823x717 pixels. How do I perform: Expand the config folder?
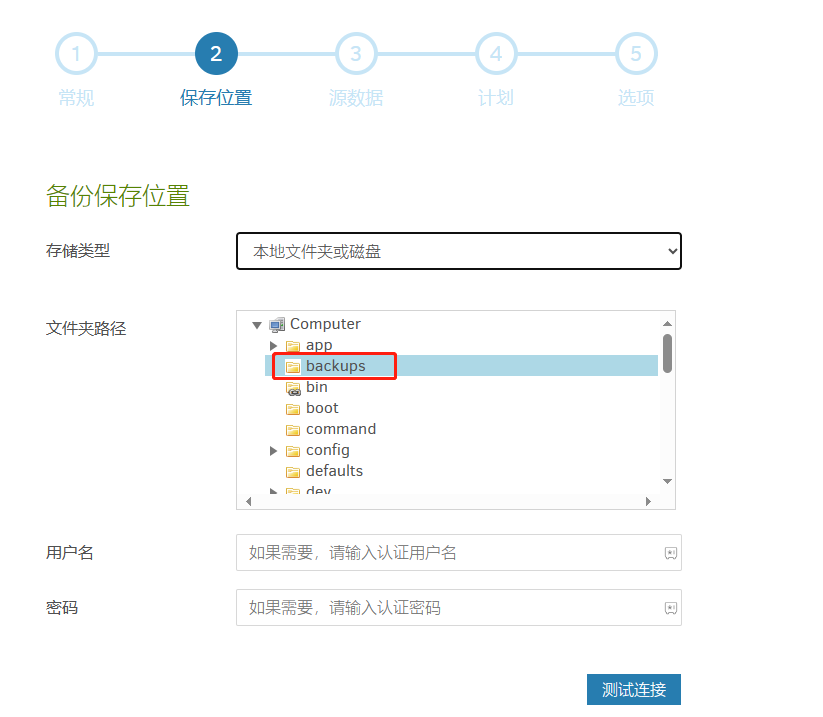click(274, 451)
